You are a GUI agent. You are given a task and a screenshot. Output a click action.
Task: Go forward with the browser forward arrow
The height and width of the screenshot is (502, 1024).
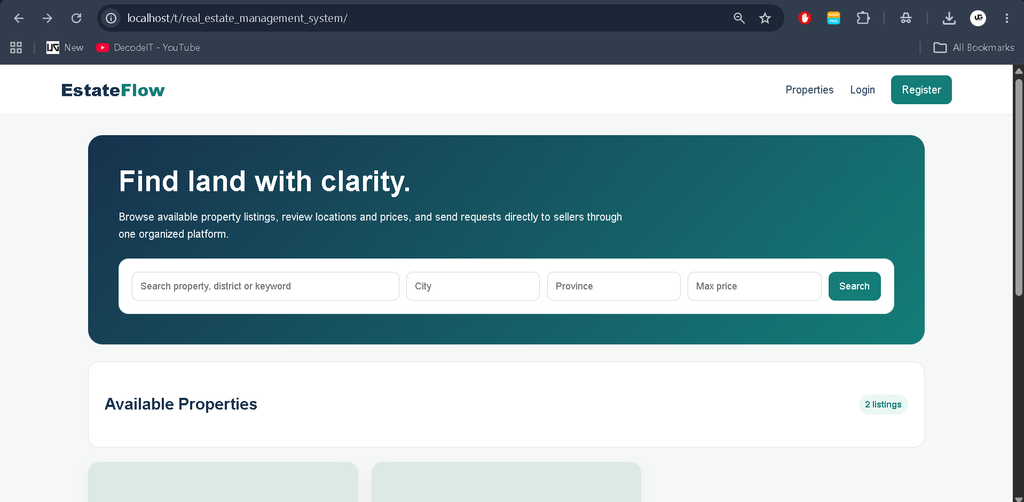click(47, 18)
